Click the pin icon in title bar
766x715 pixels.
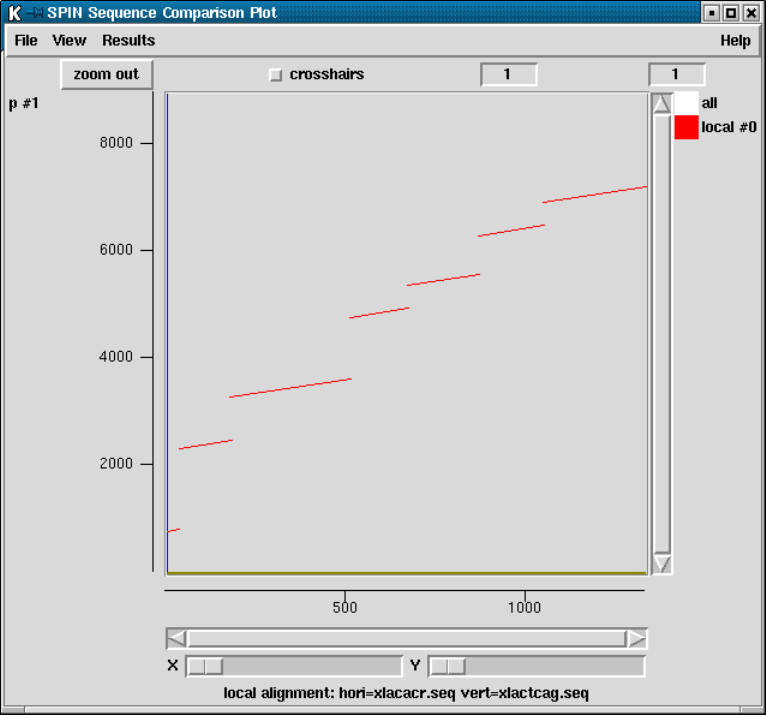point(35,13)
